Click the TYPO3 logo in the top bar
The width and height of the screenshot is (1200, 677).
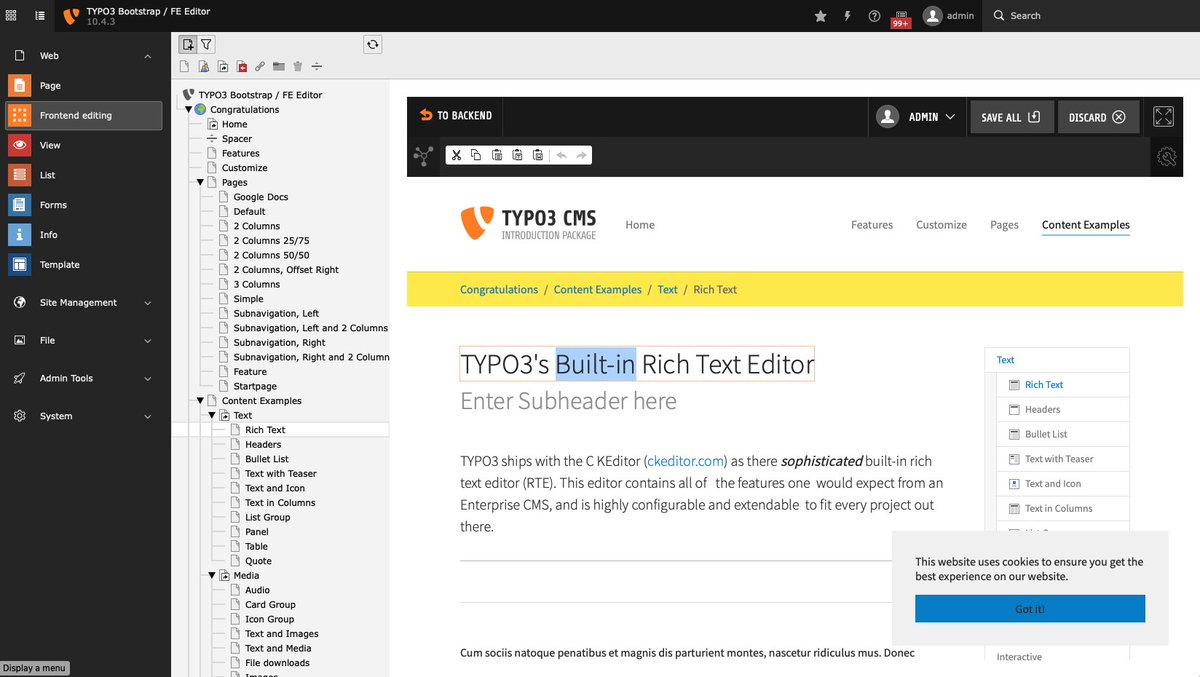click(71, 16)
